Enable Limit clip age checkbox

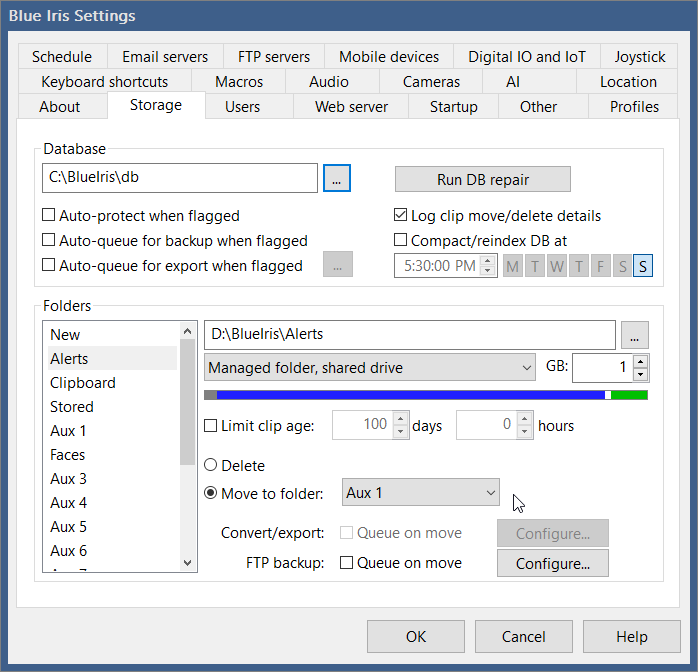(x=210, y=425)
